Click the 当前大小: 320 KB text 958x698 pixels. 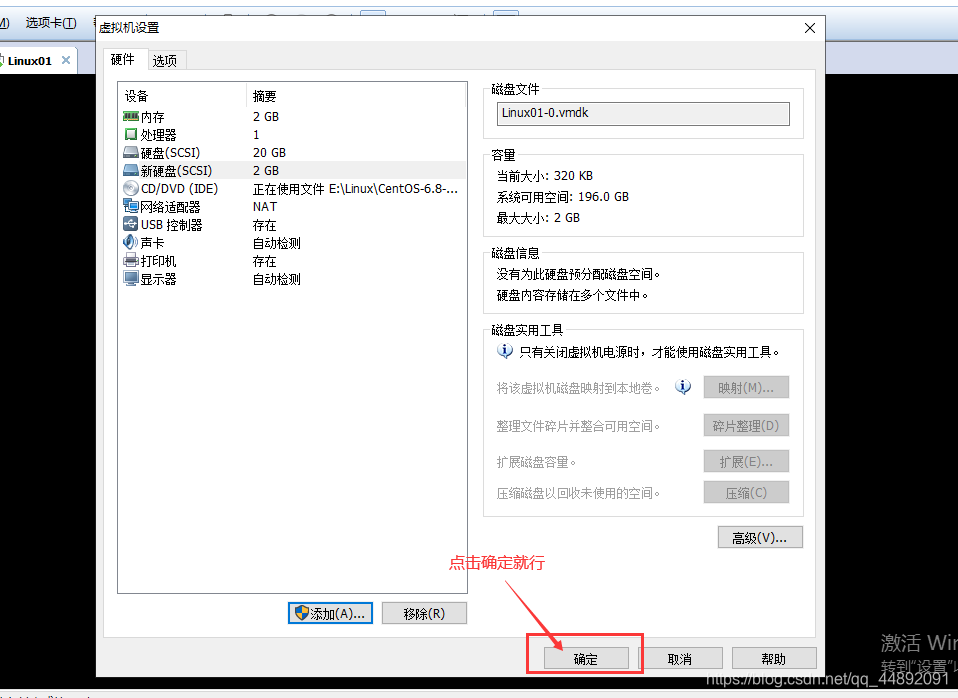[544, 176]
